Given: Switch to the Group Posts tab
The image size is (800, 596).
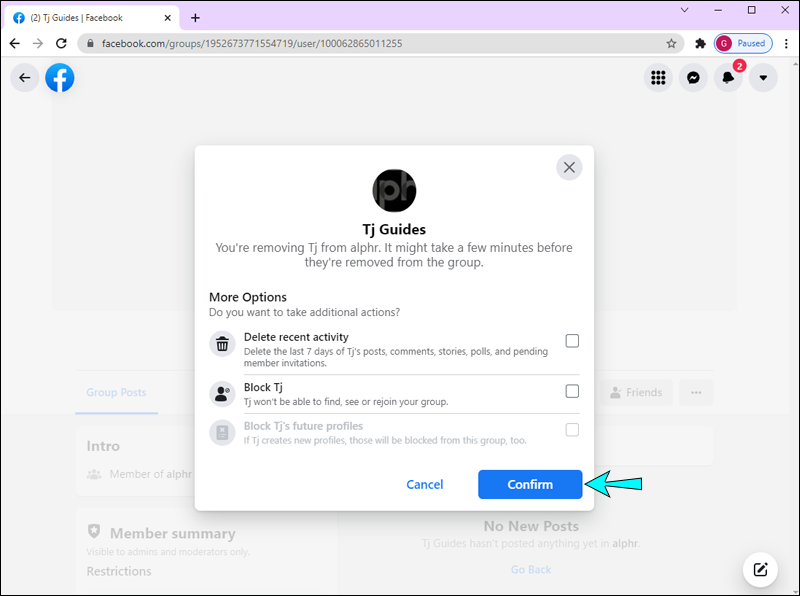Looking at the screenshot, I should coord(116,392).
